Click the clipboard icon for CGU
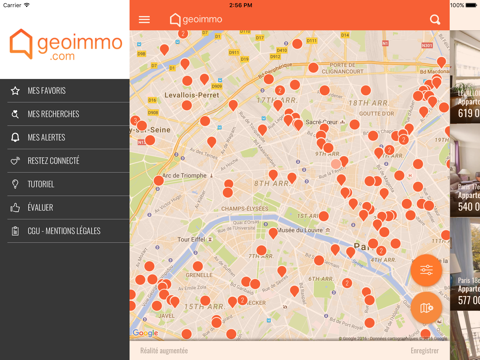 (x=15, y=231)
